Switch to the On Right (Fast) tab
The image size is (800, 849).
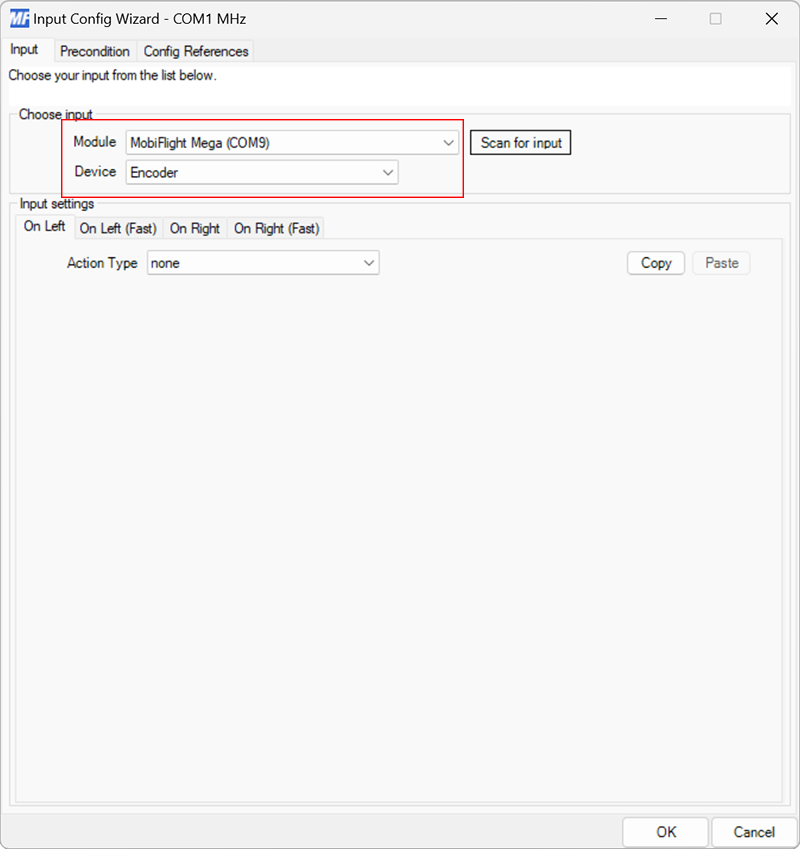276,228
